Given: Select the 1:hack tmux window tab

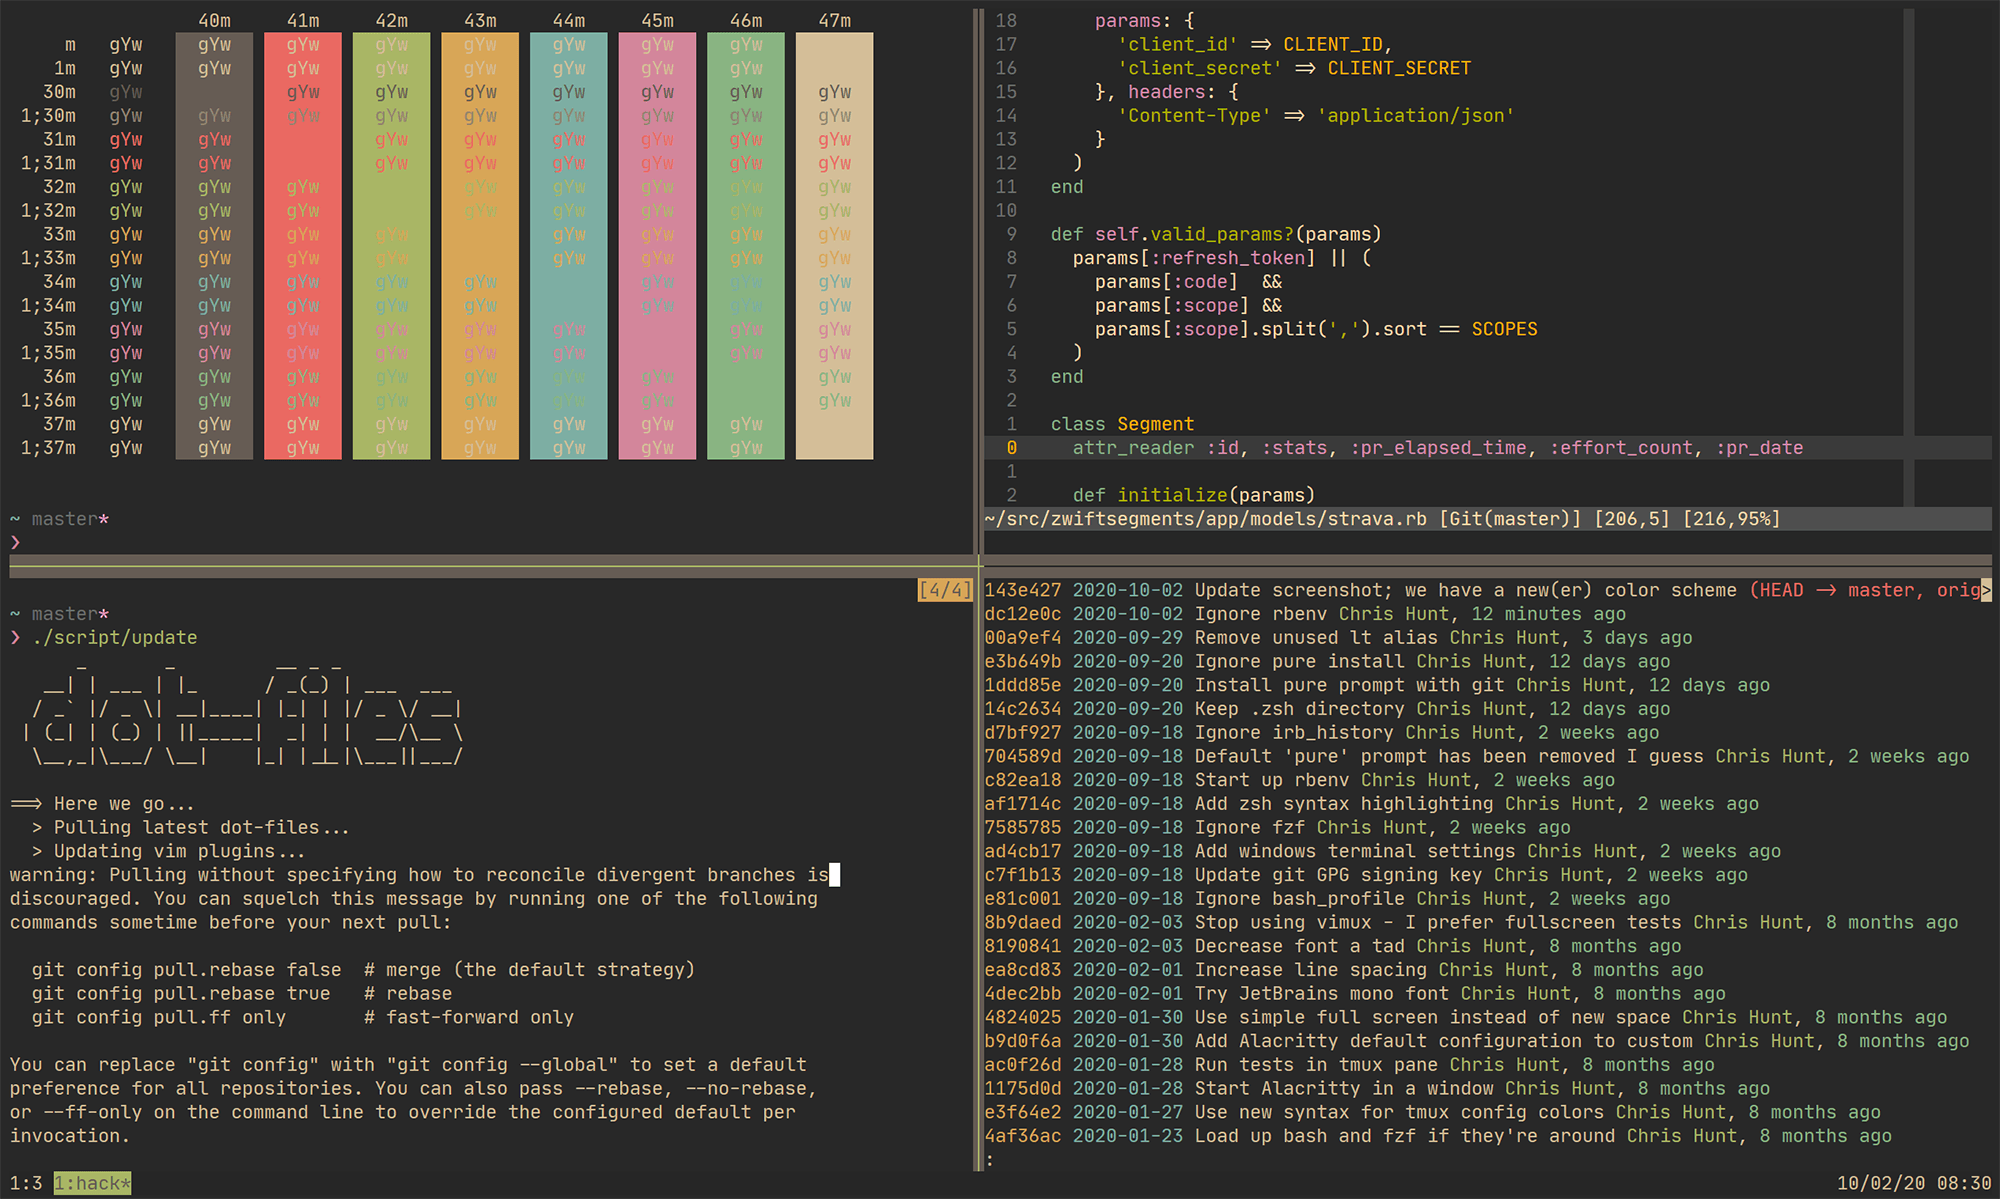Looking at the screenshot, I should coord(92,1183).
